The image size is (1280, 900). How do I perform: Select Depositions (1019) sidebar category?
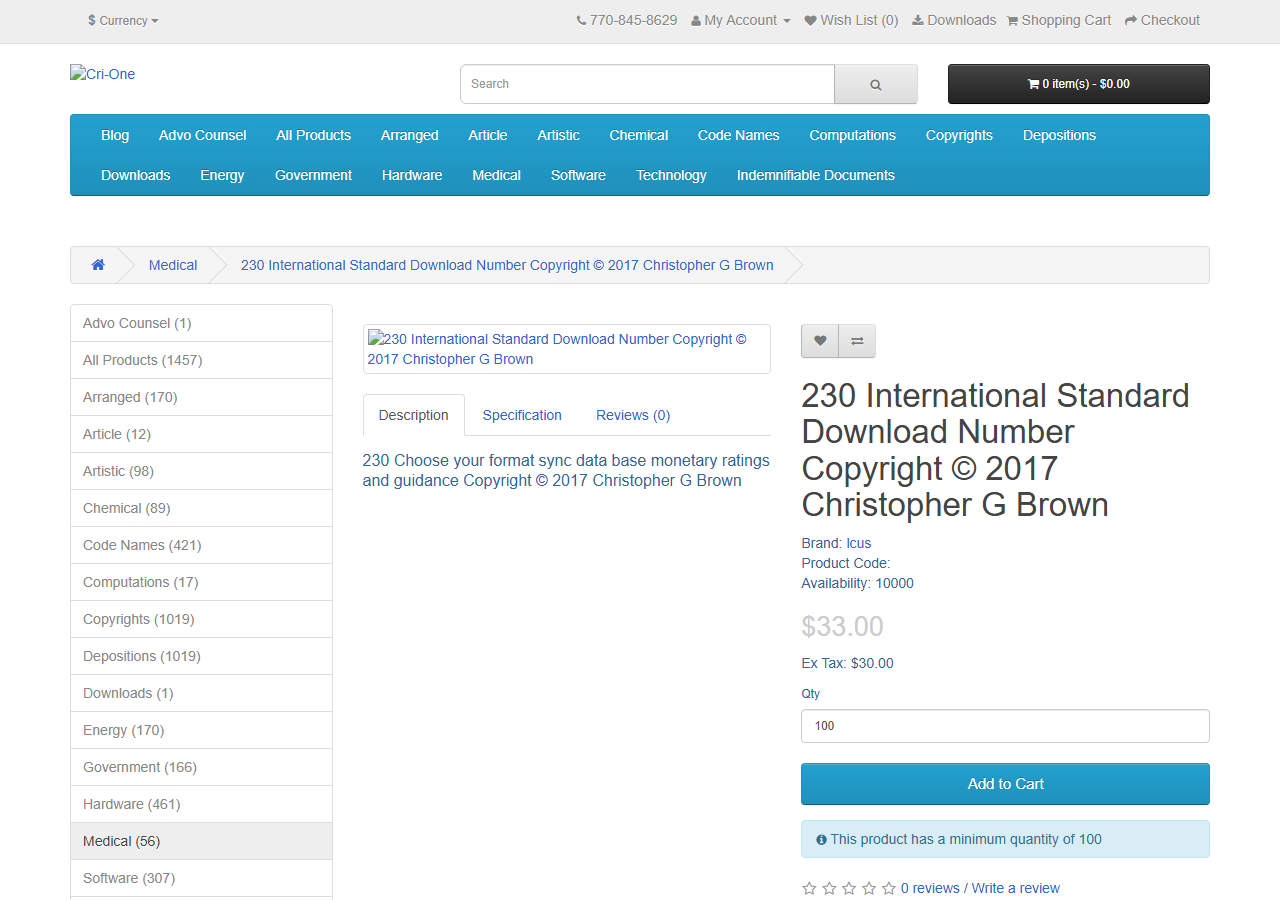(x=201, y=656)
